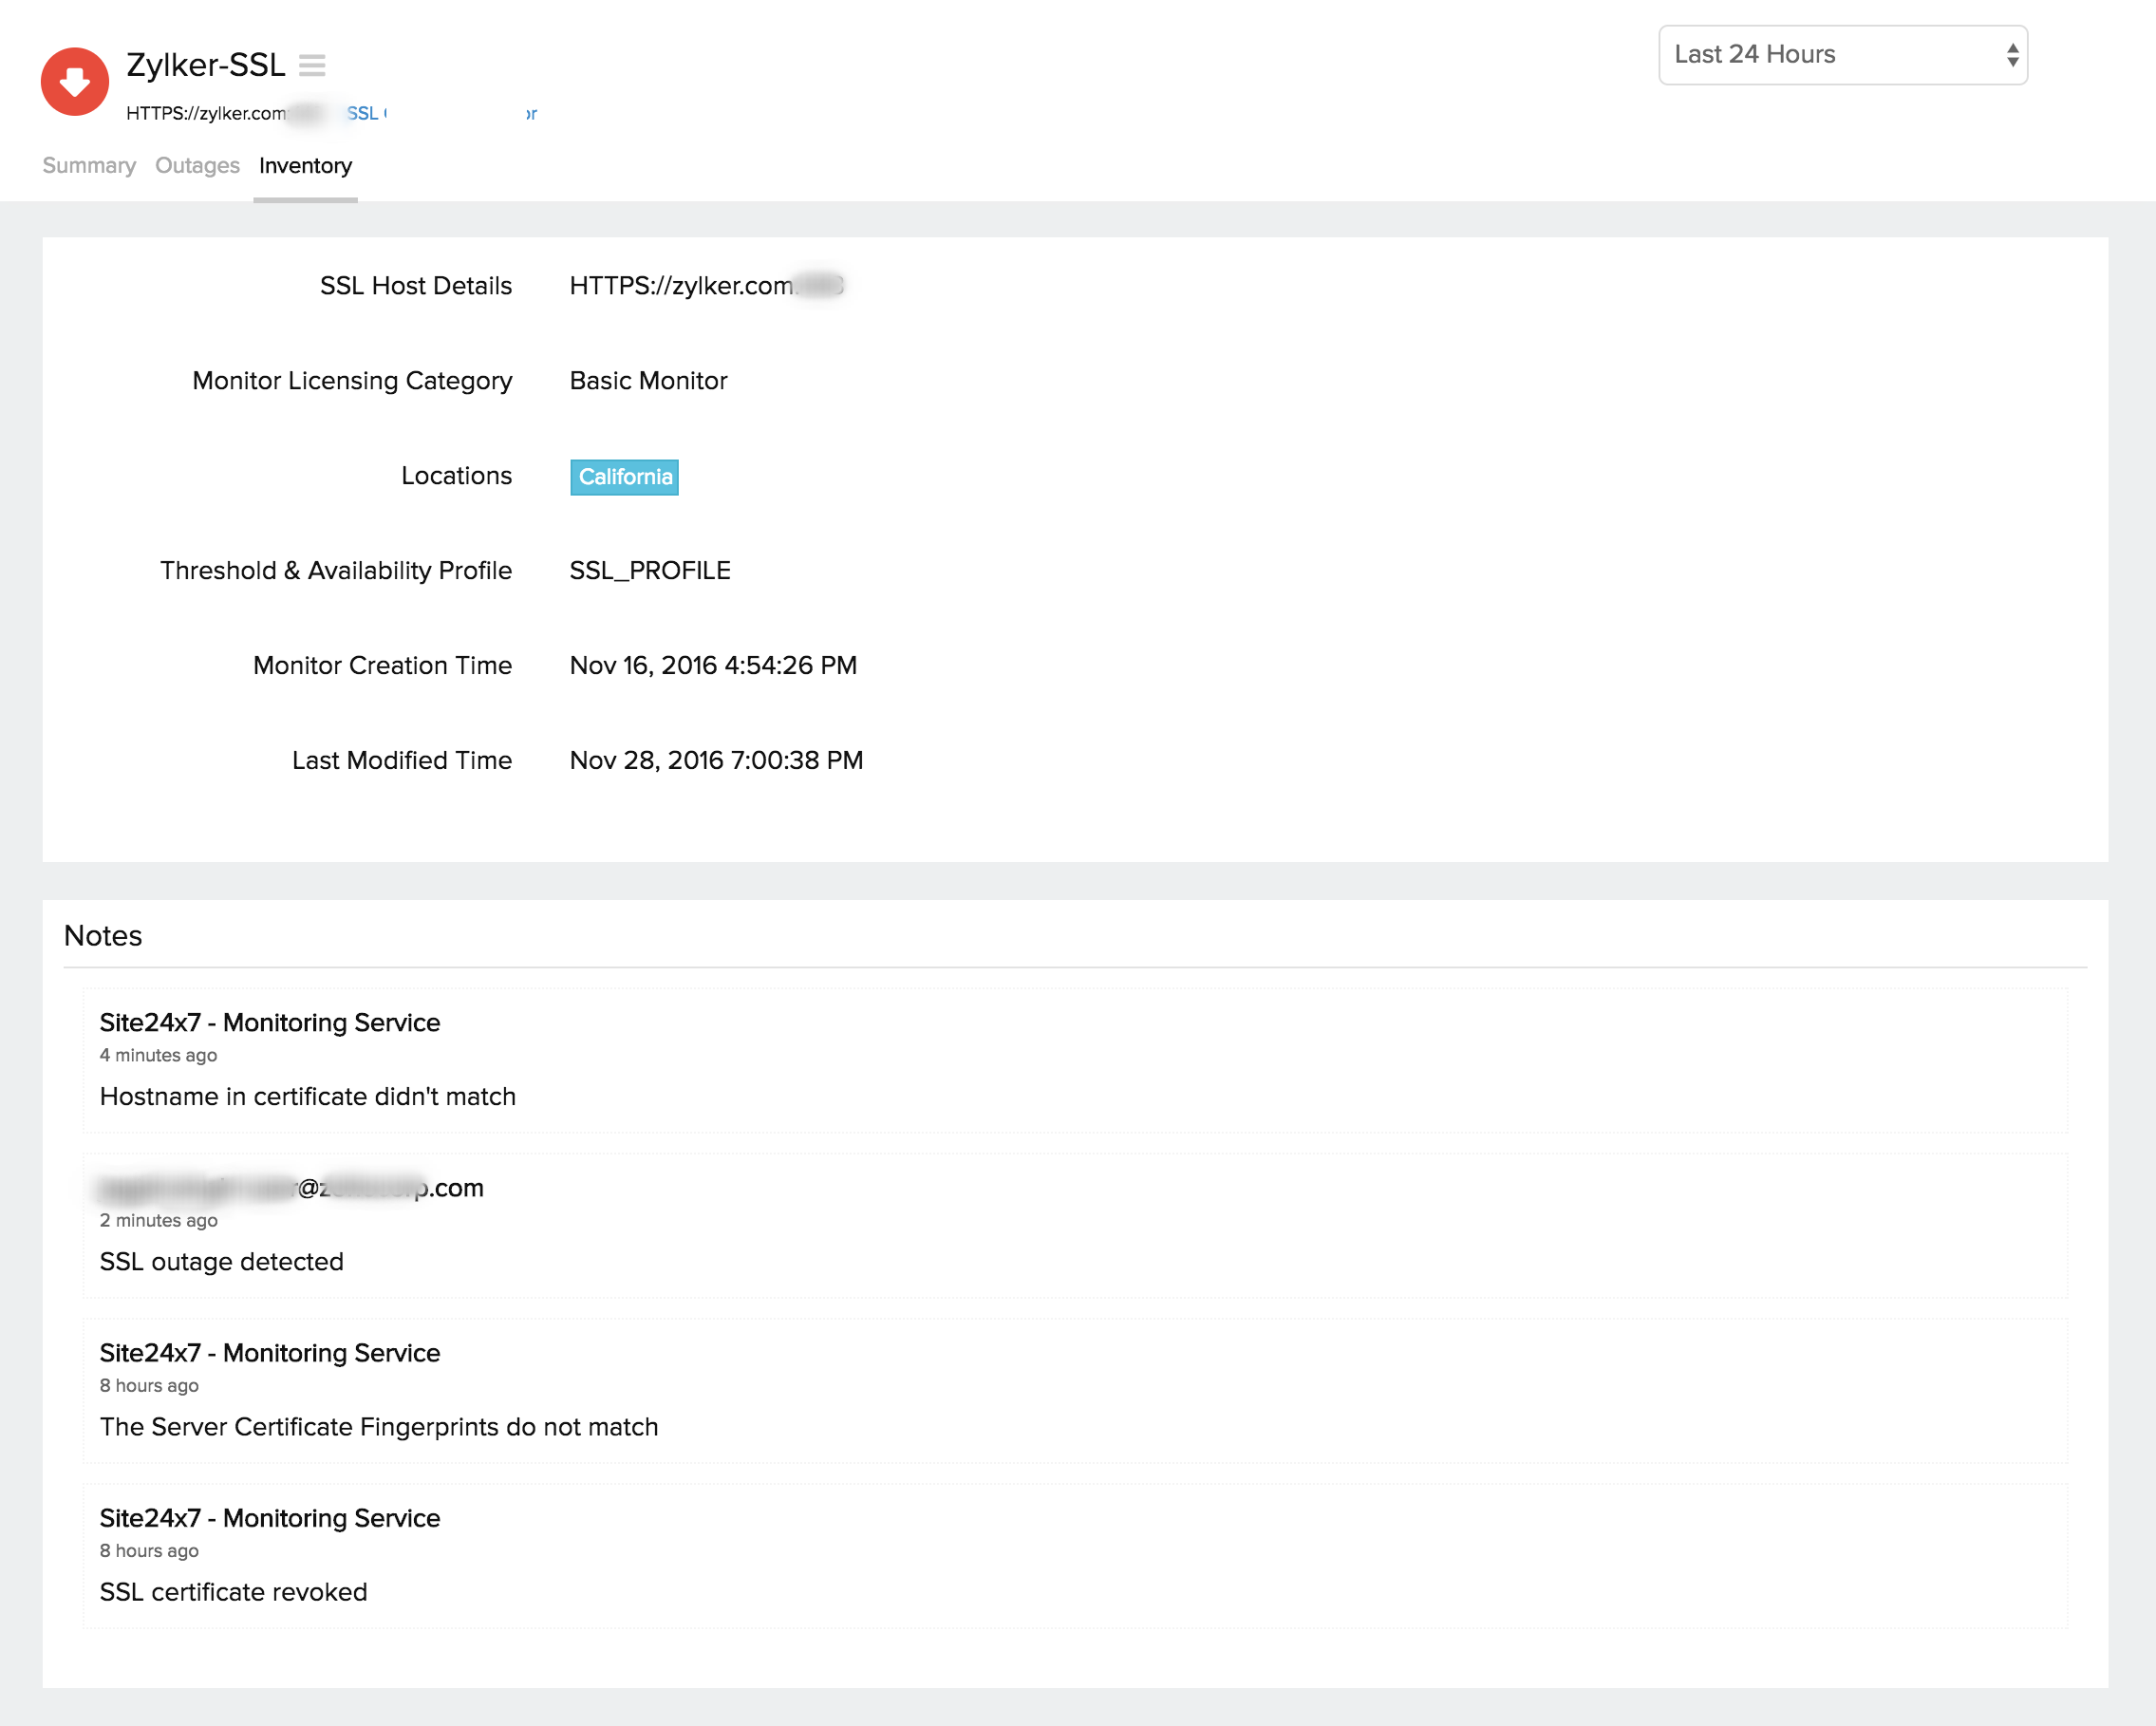The width and height of the screenshot is (2156, 1726).
Task: Click the dropdown's up-down arrow indicator
Action: (x=2012, y=55)
